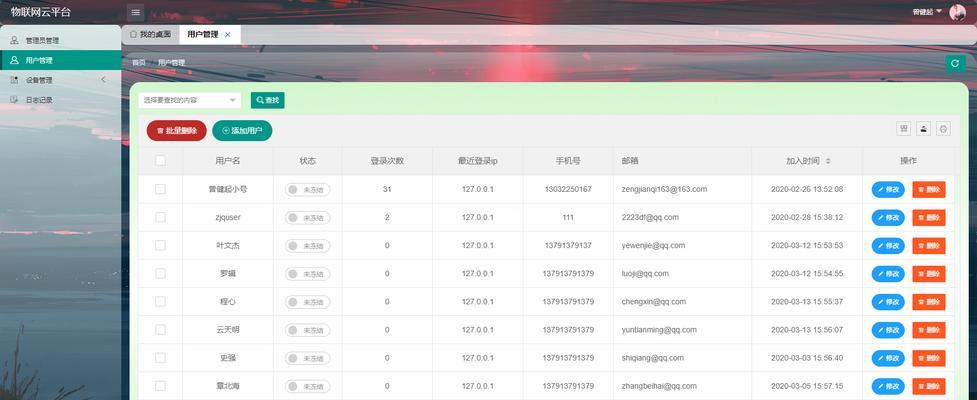
Task: Toggle the status switch for 云天明
Action: coord(308,330)
